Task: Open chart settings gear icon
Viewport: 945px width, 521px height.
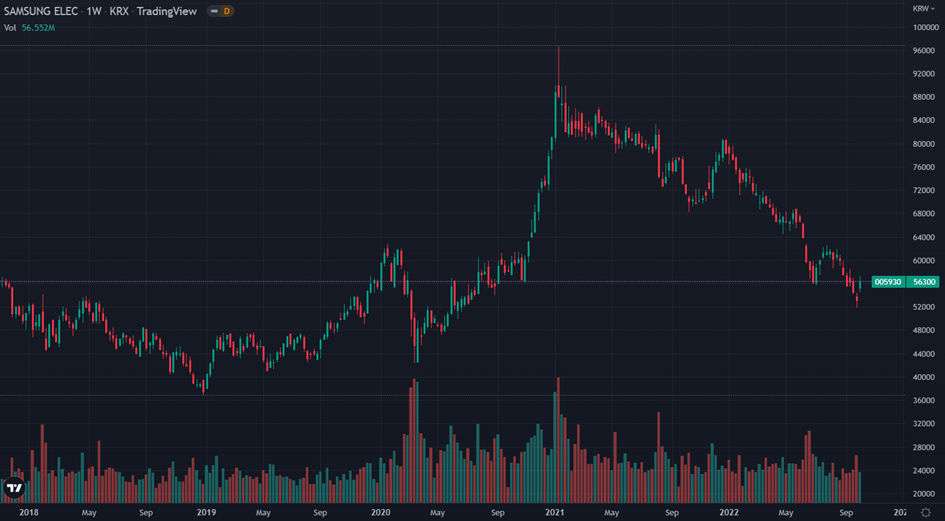Action: click(925, 512)
